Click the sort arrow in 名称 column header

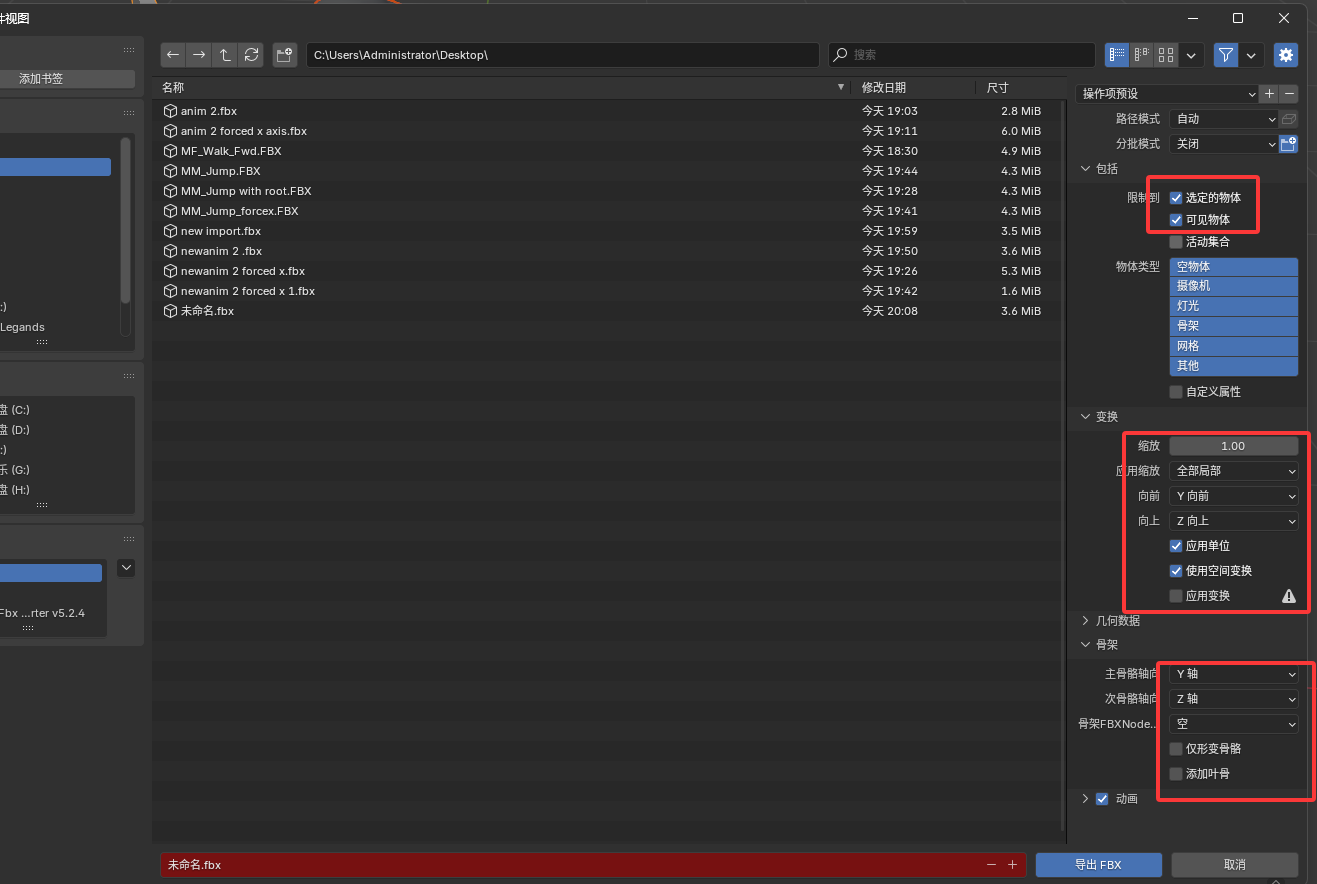click(840, 88)
